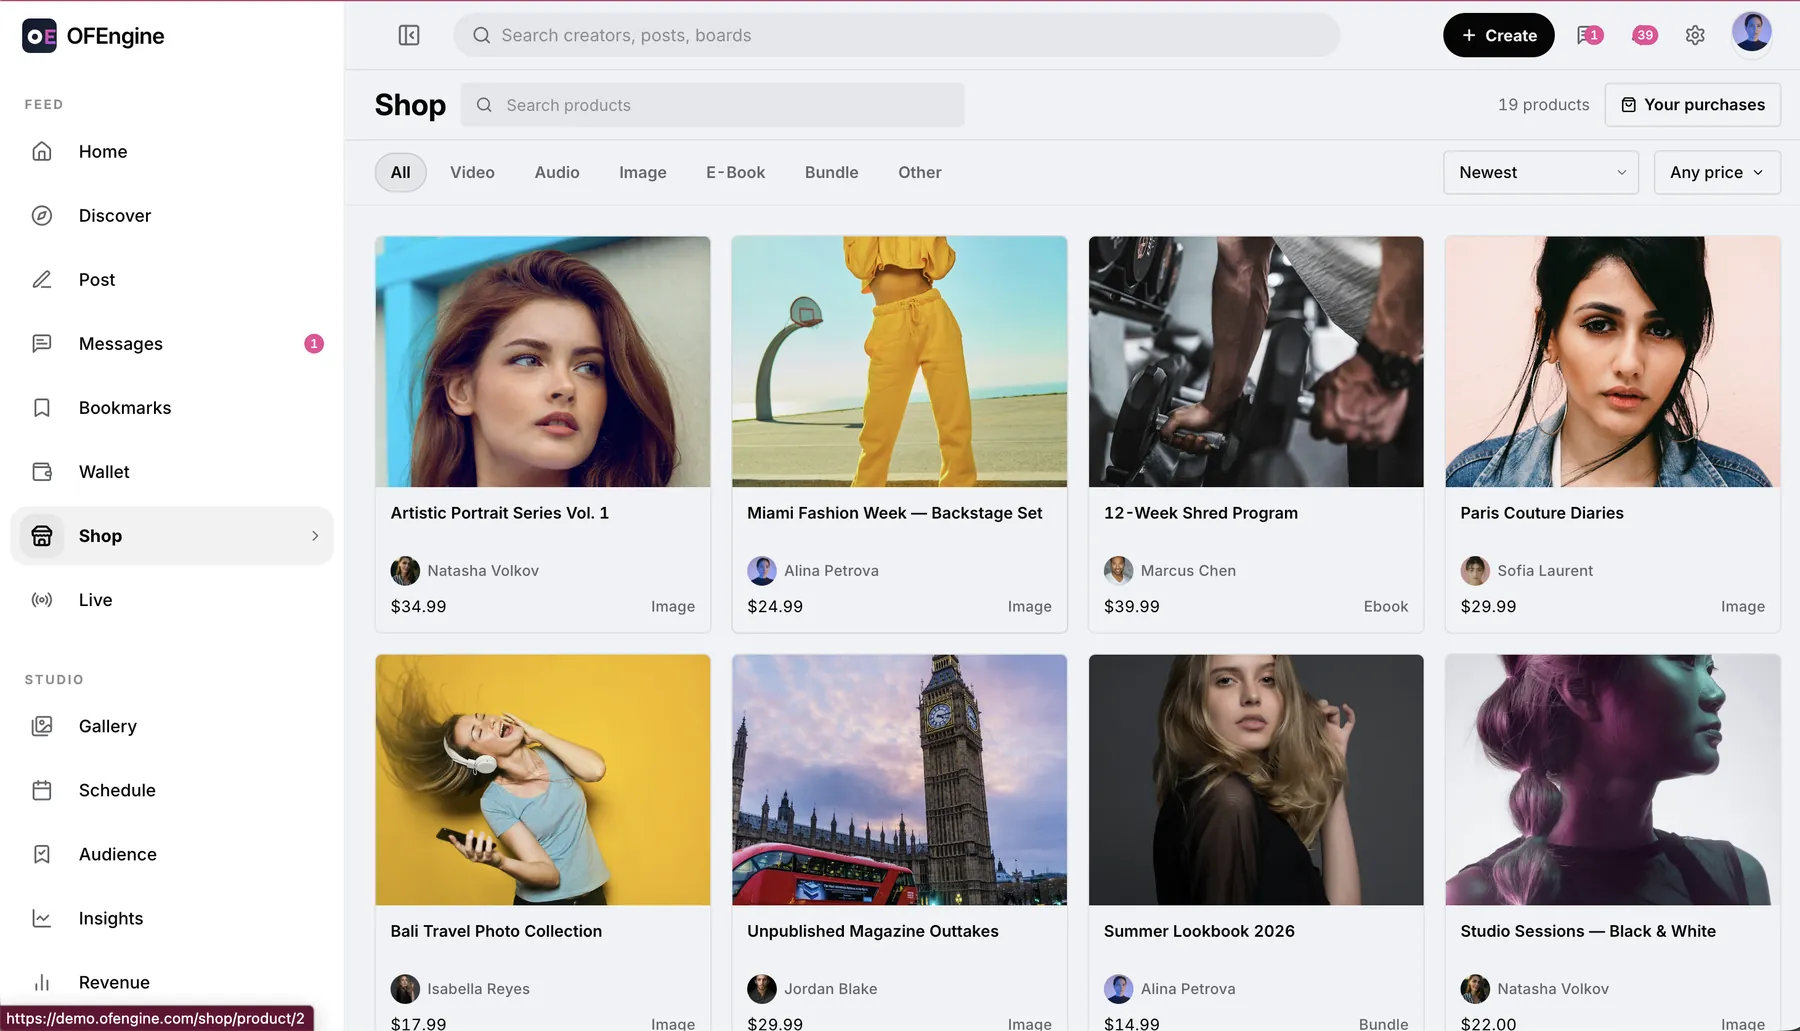Focus the Search products field
The image size is (1800, 1031).
pyautogui.click(x=712, y=105)
